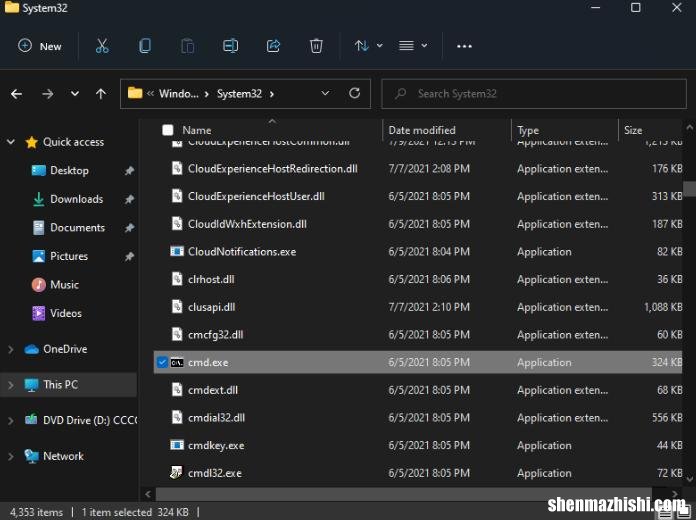
Task: Open the See more three-dots menu
Action: tap(464, 46)
